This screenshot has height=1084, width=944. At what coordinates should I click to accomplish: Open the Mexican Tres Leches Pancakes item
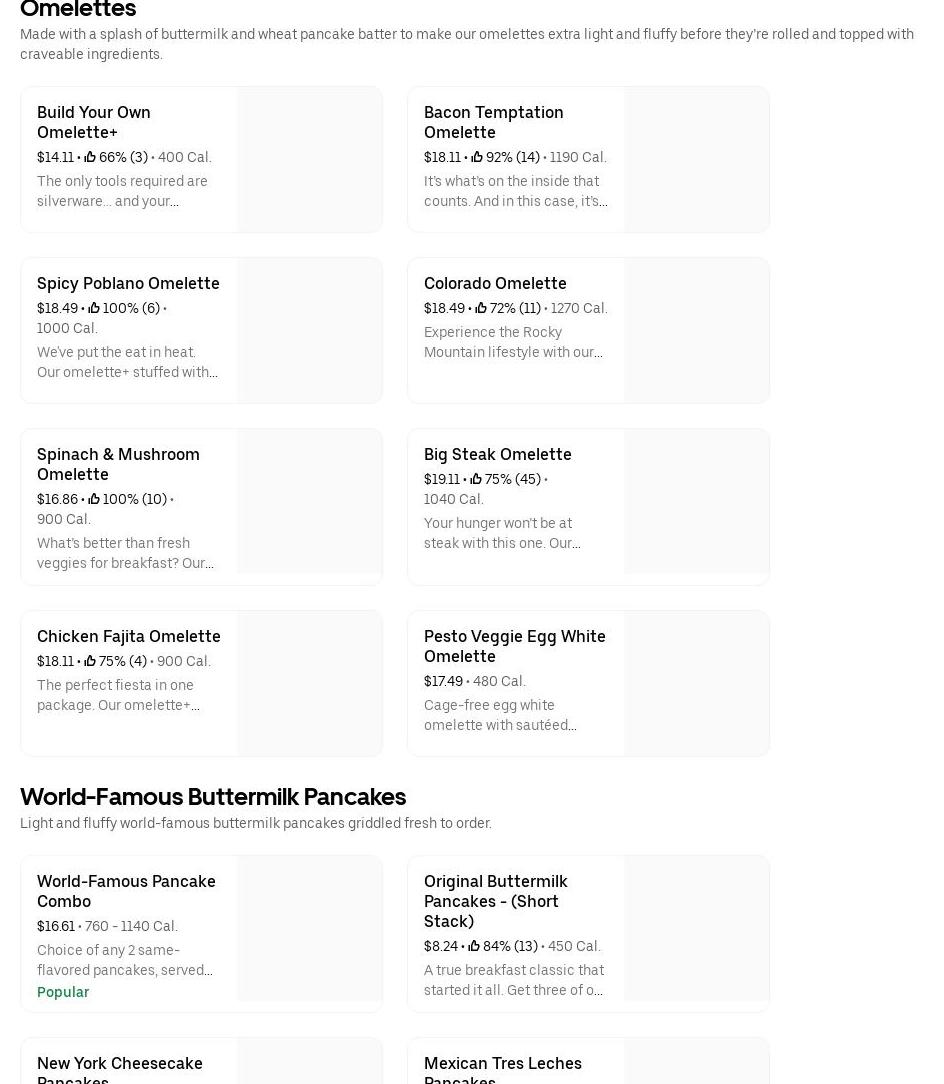pyautogui.click(x=502, y=1066)
